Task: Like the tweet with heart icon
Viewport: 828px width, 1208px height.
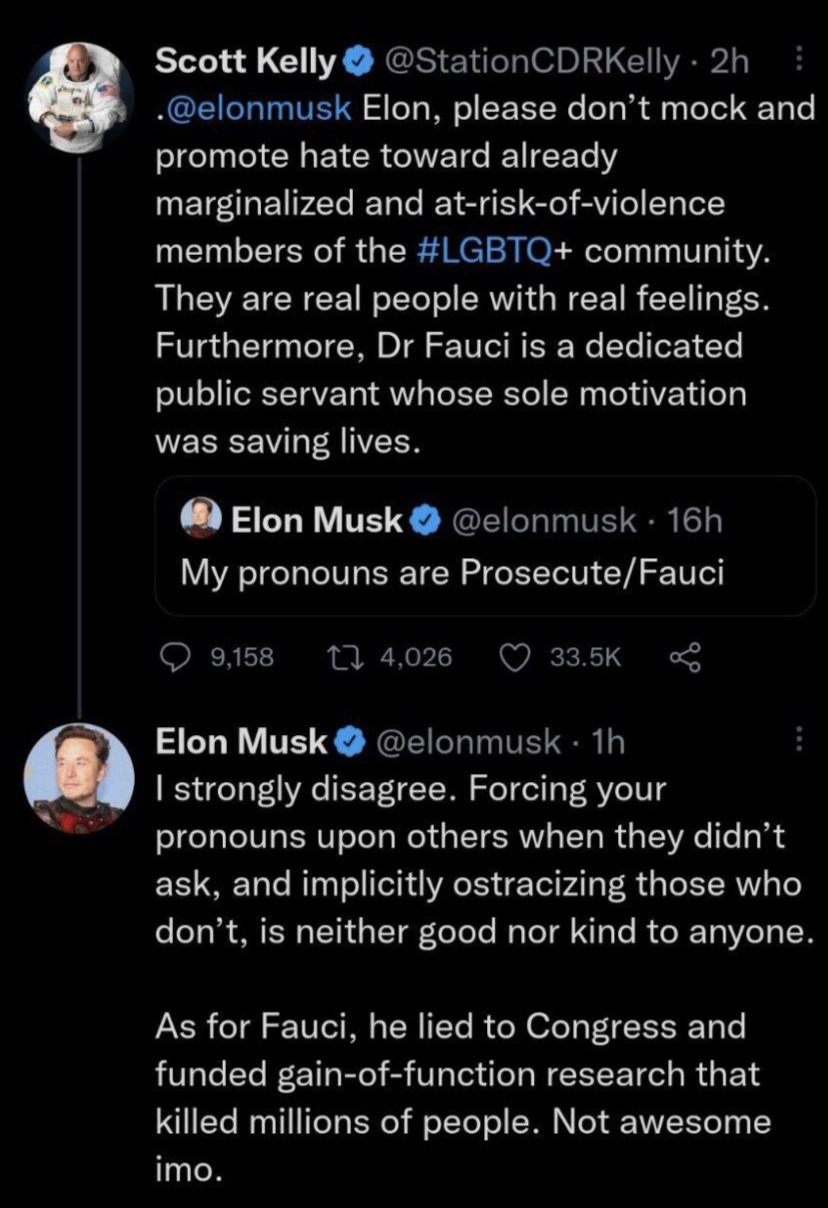Action: [x=513, y=656]
